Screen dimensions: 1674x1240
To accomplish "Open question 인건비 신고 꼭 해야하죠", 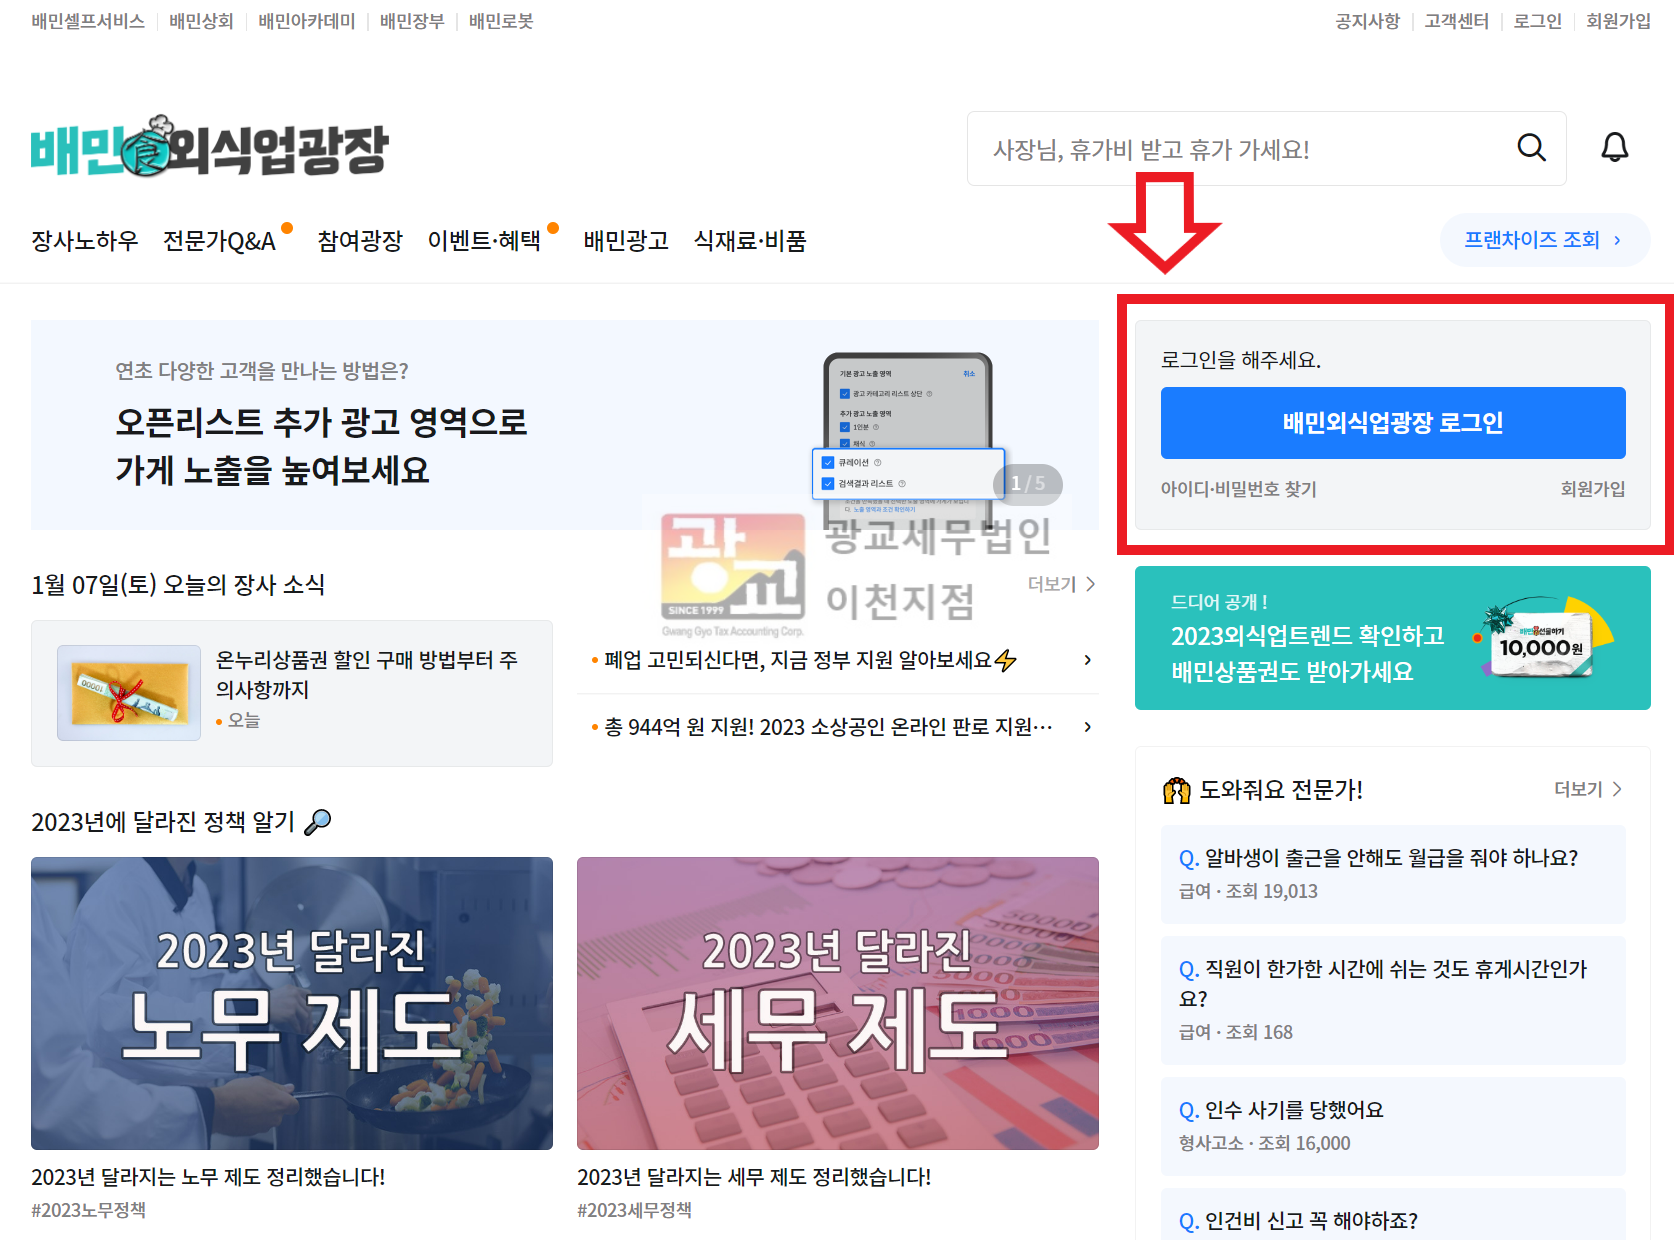I will (x=1393, y=1215).
